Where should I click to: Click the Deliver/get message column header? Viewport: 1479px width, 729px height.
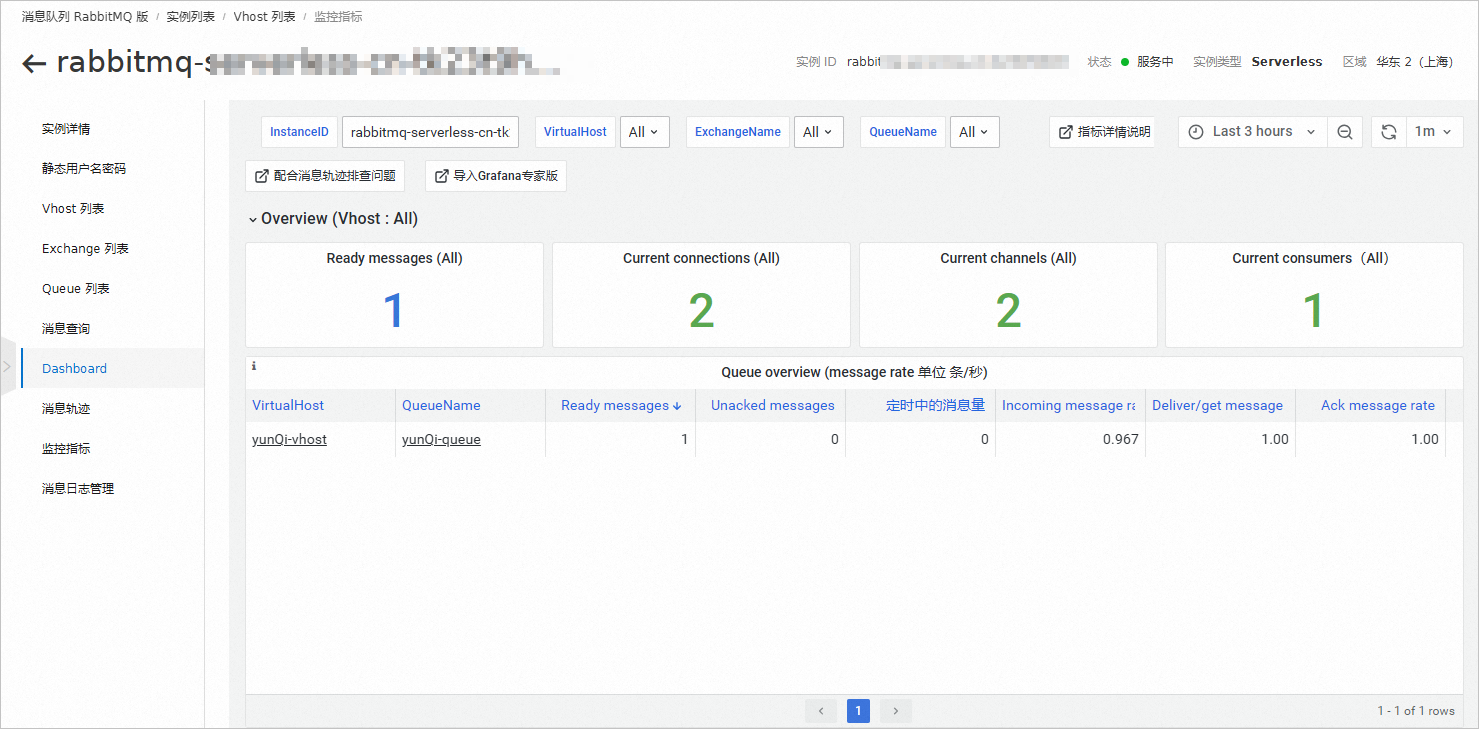pos(1217,405)
